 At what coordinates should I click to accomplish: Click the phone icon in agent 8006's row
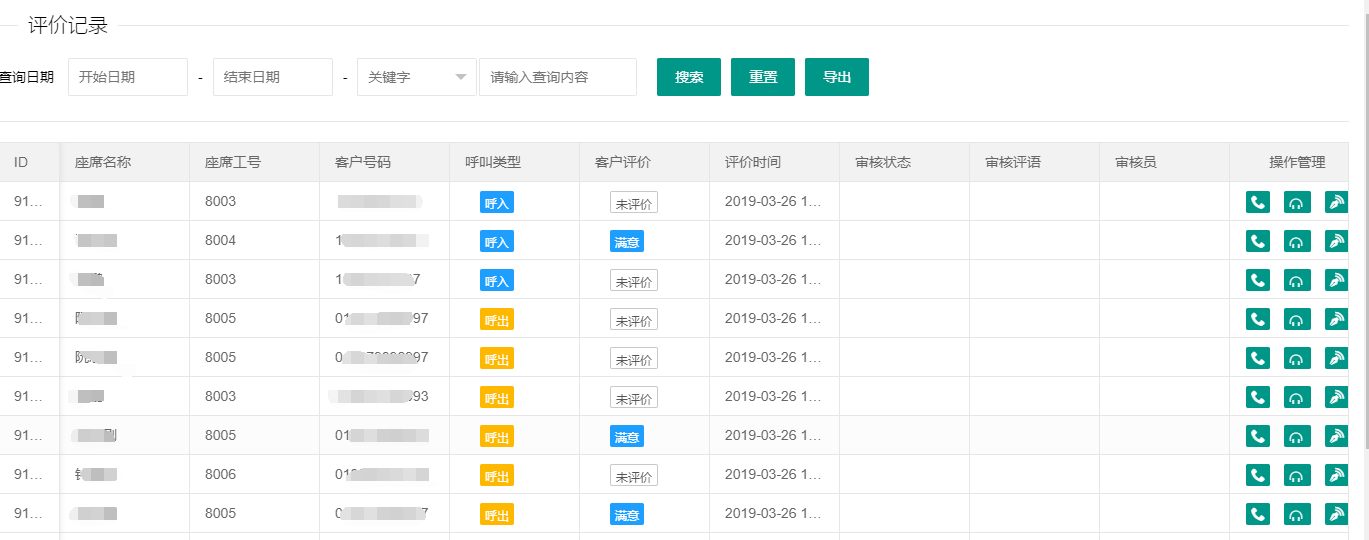pyautogui.click(x=1258, y=475)
